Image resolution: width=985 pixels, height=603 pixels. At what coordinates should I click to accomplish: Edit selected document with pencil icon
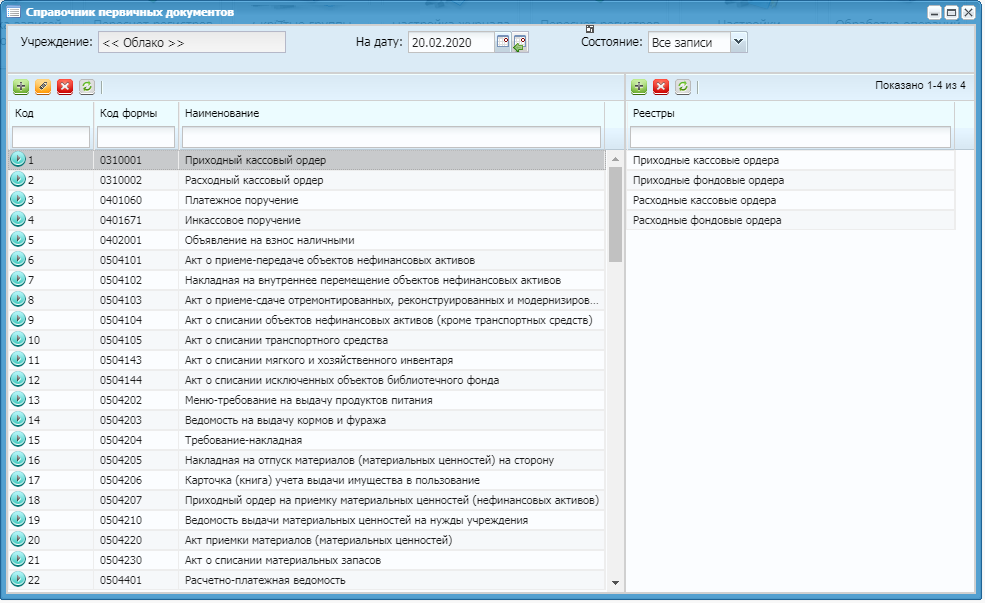pyautogui.click(x=43, y=87)
